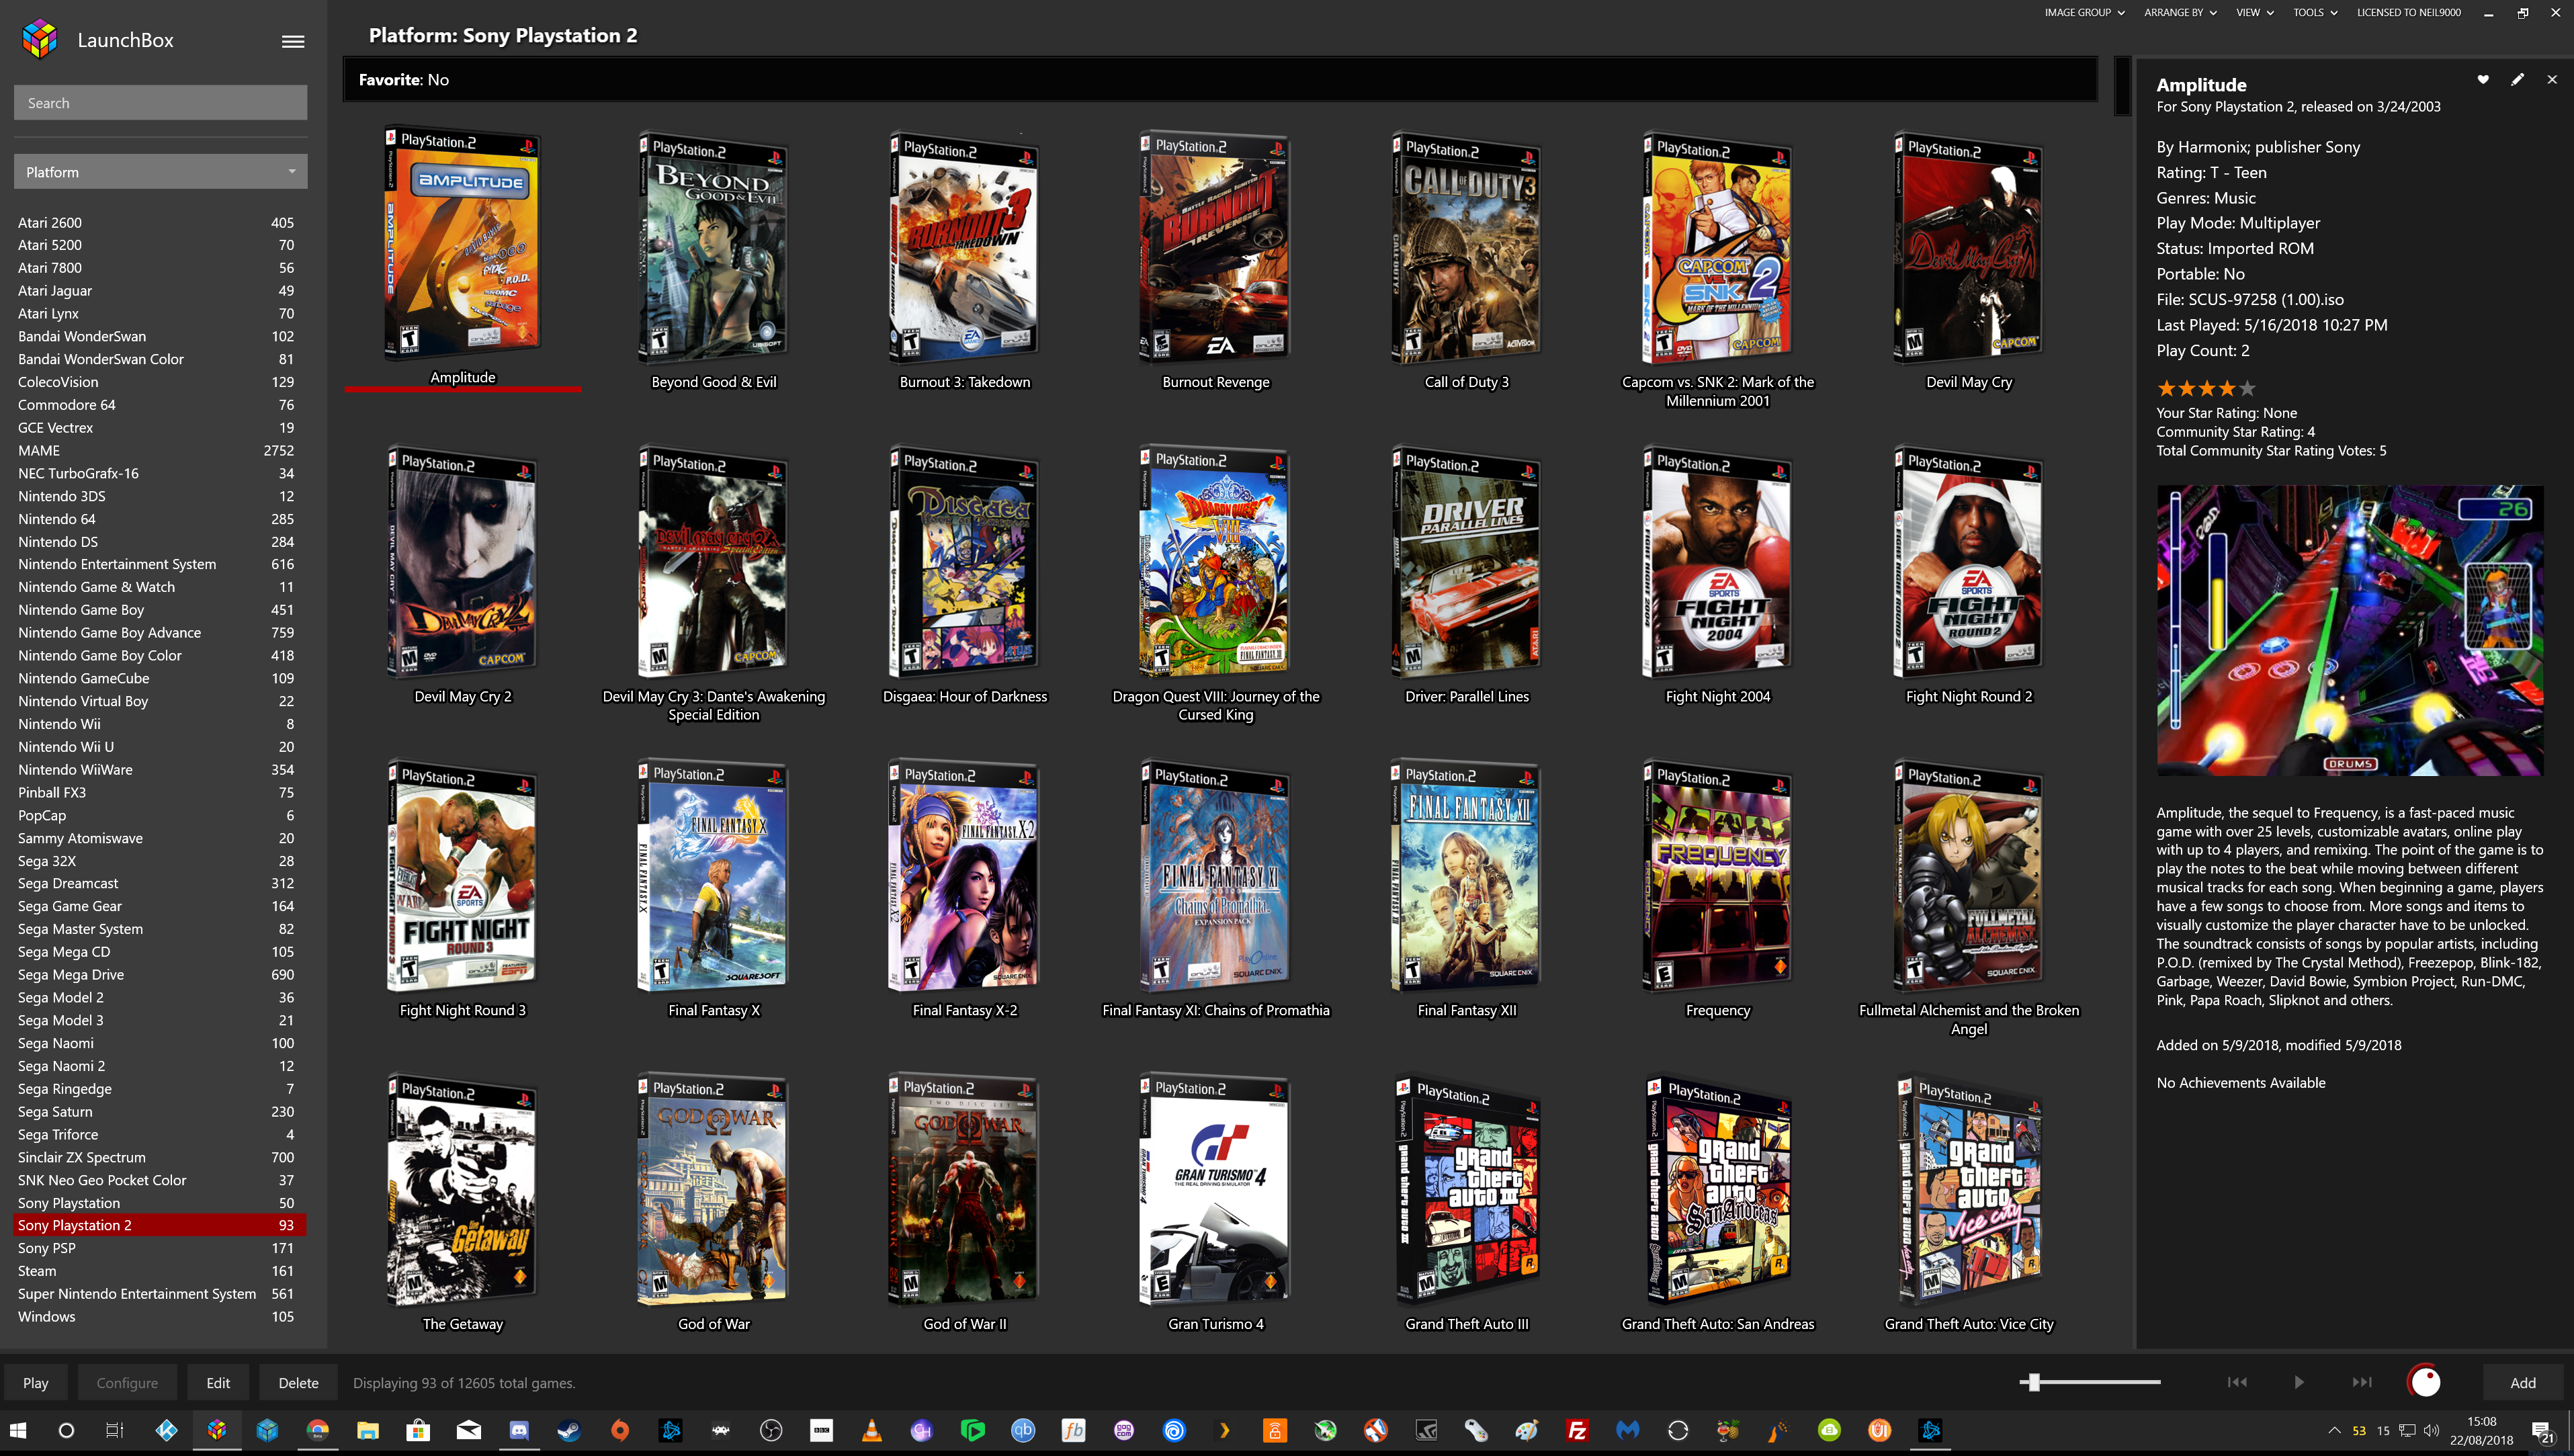Open the Windows Start menu

click(x=17, y=1430)
